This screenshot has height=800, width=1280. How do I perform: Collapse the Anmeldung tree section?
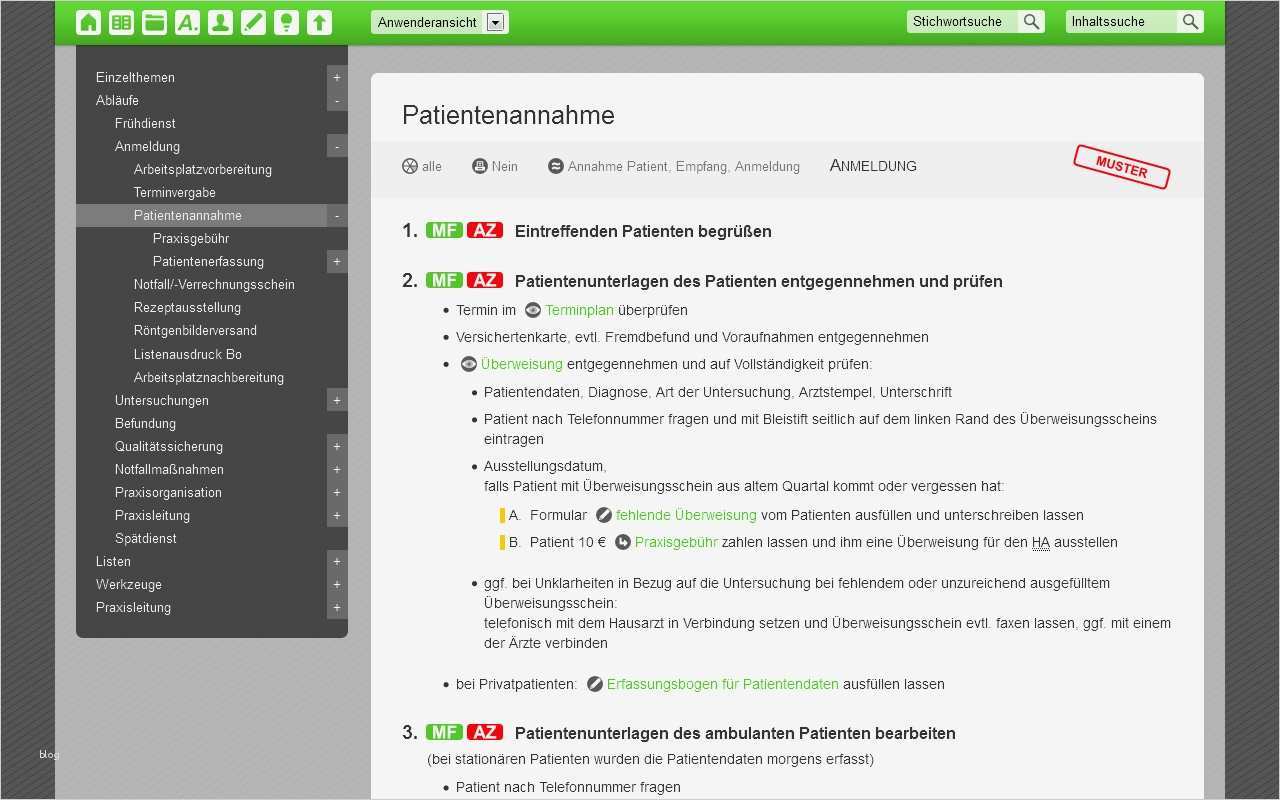pyautogui.click(x=336, y=145)
